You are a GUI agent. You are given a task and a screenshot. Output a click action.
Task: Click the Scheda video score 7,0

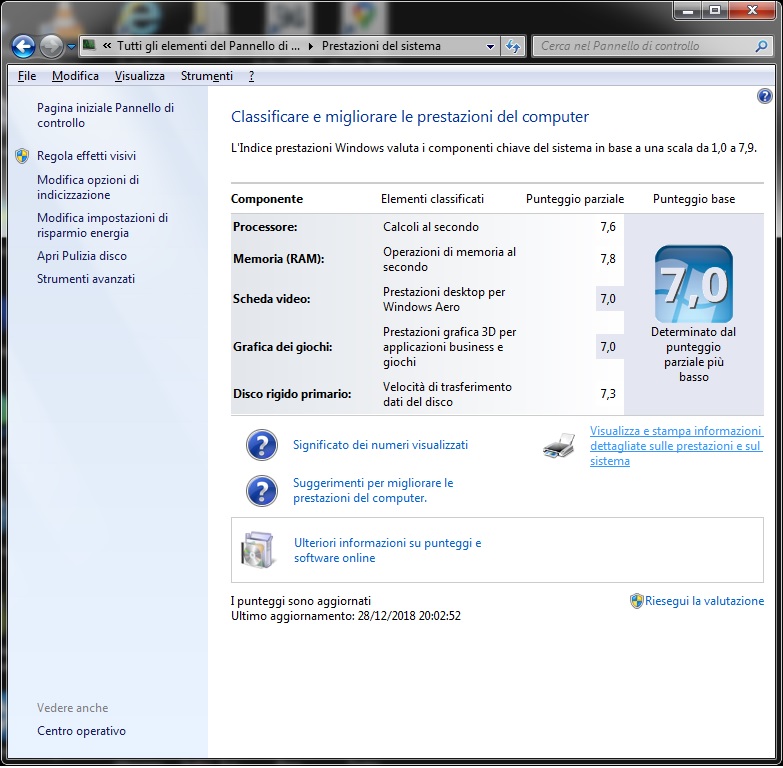(608, 299)
